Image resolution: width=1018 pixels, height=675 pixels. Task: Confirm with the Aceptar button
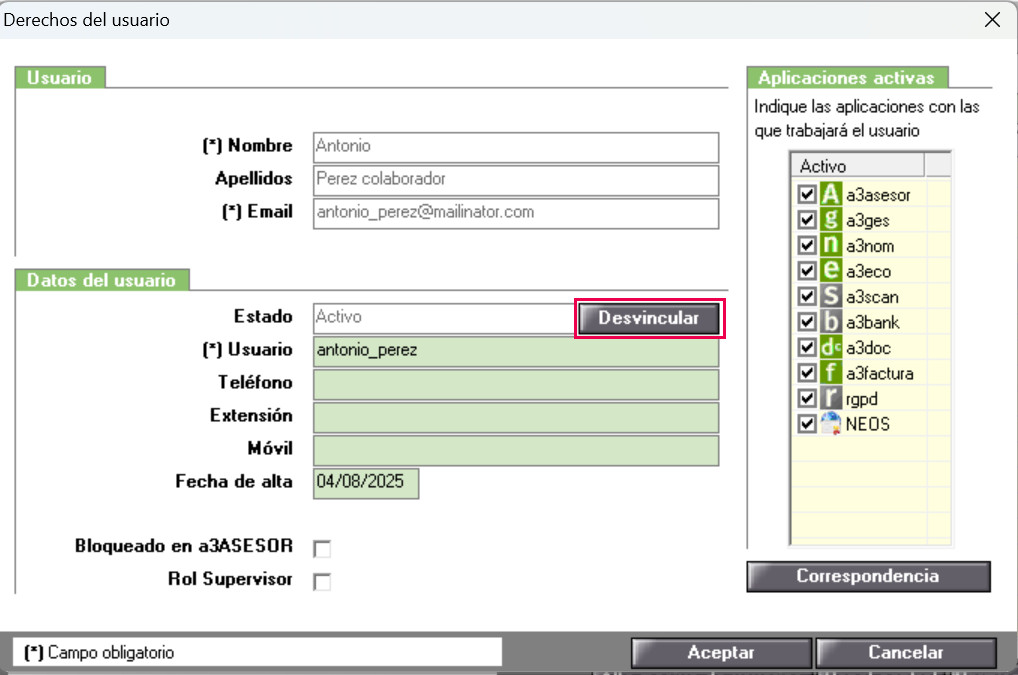pyautogui.click(x=721, y=652)
